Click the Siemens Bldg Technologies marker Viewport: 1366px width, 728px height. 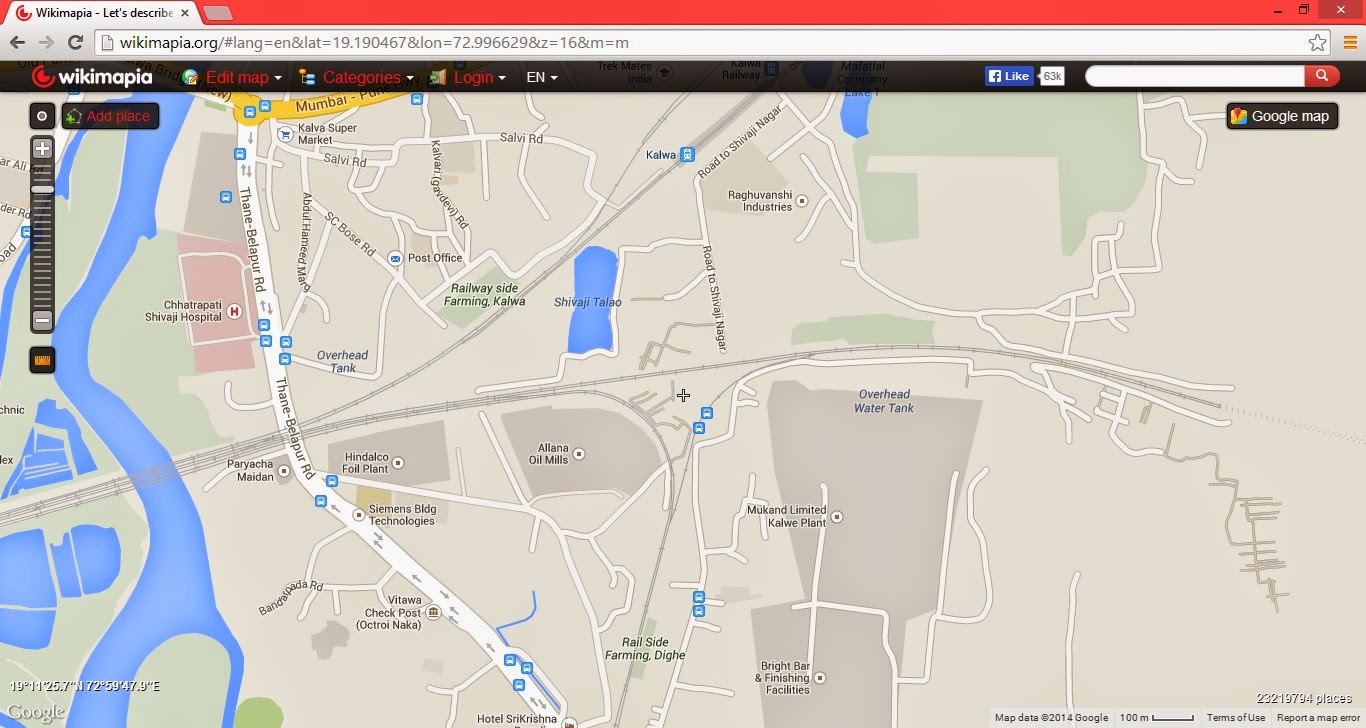coord(359,515)
